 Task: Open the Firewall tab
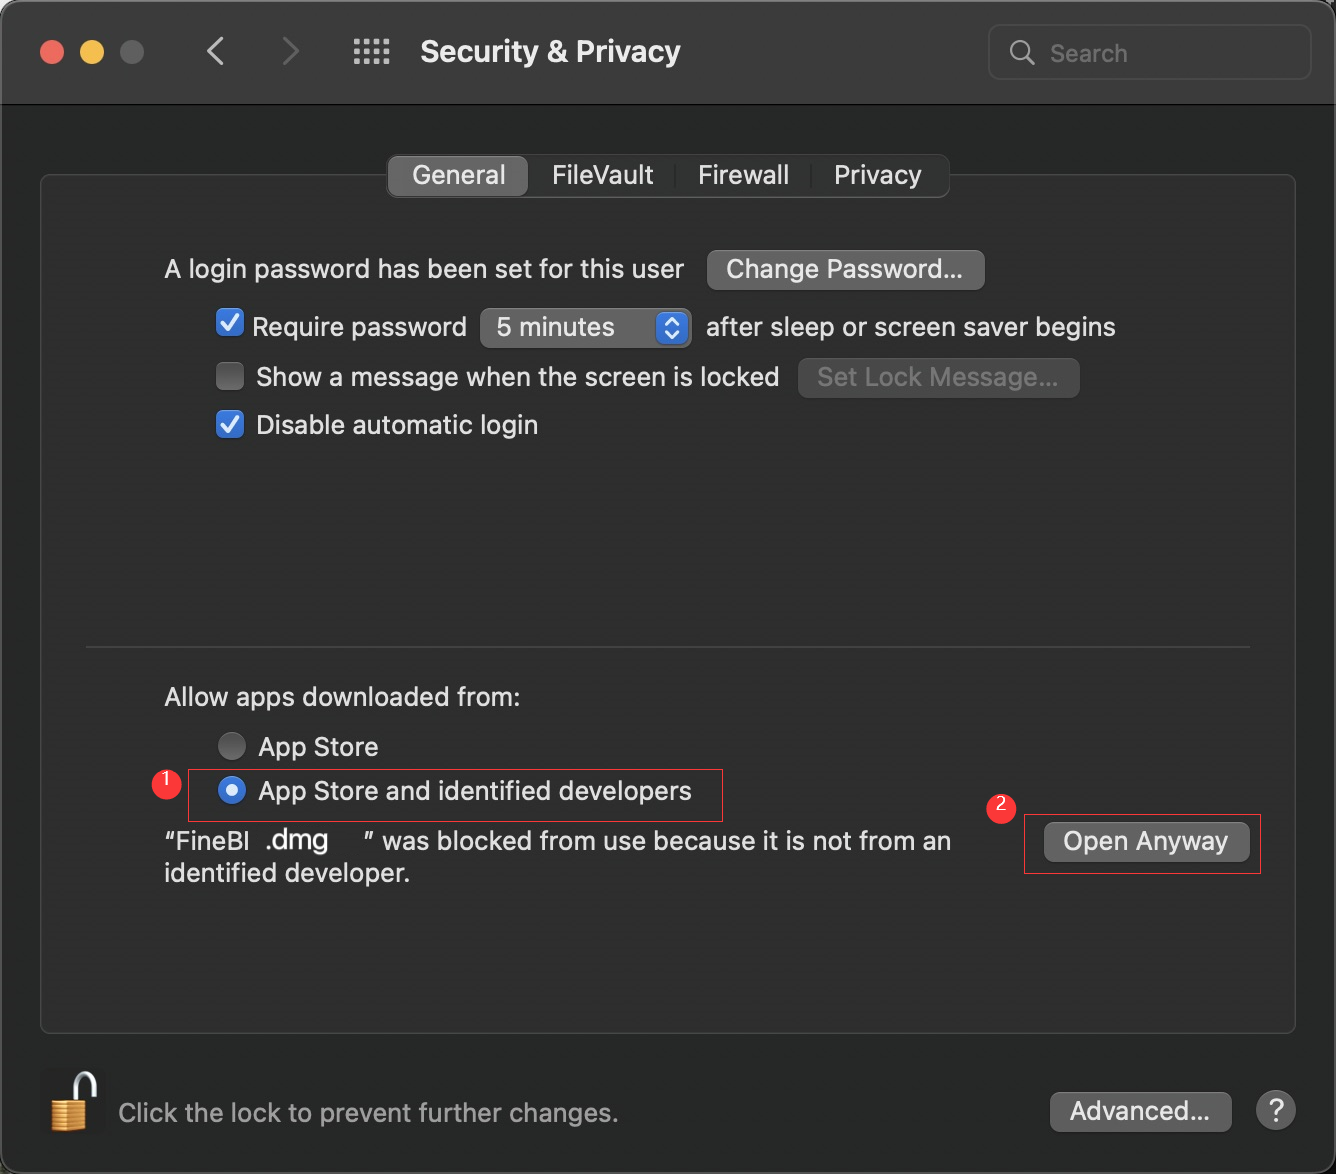tap(743, 176)
